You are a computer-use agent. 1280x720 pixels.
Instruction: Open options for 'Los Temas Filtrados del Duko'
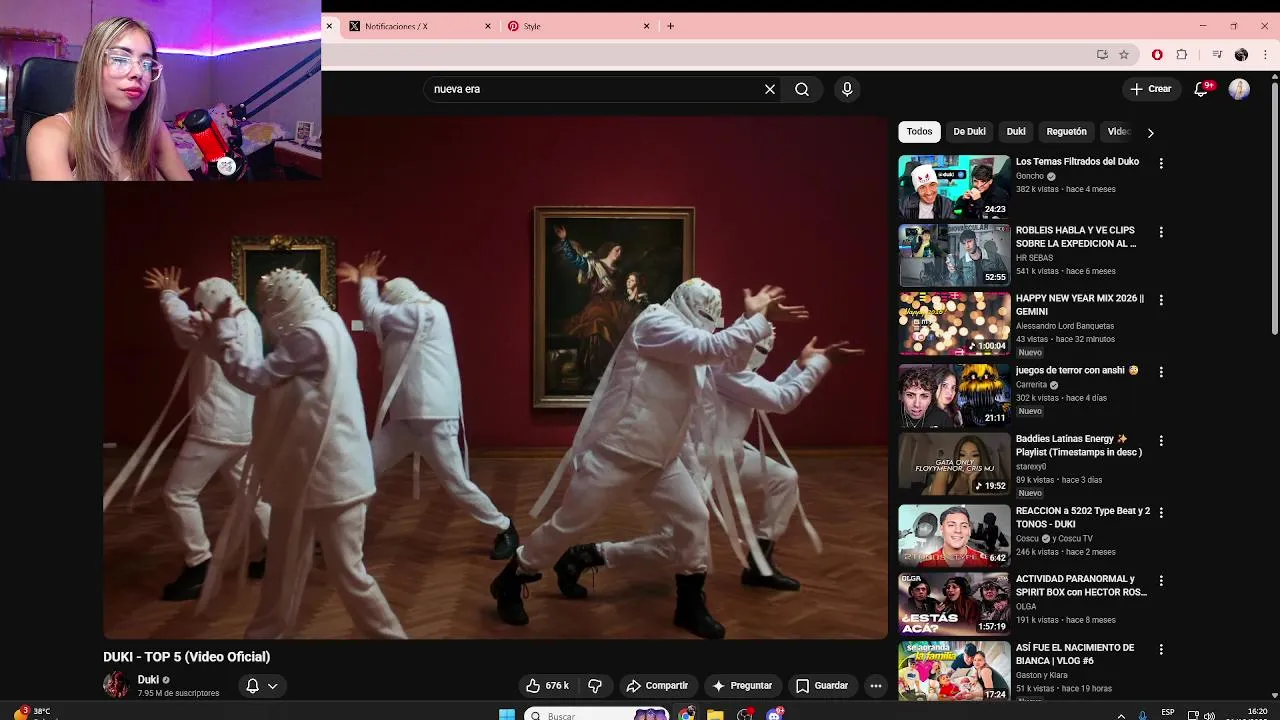[1161, 163]
